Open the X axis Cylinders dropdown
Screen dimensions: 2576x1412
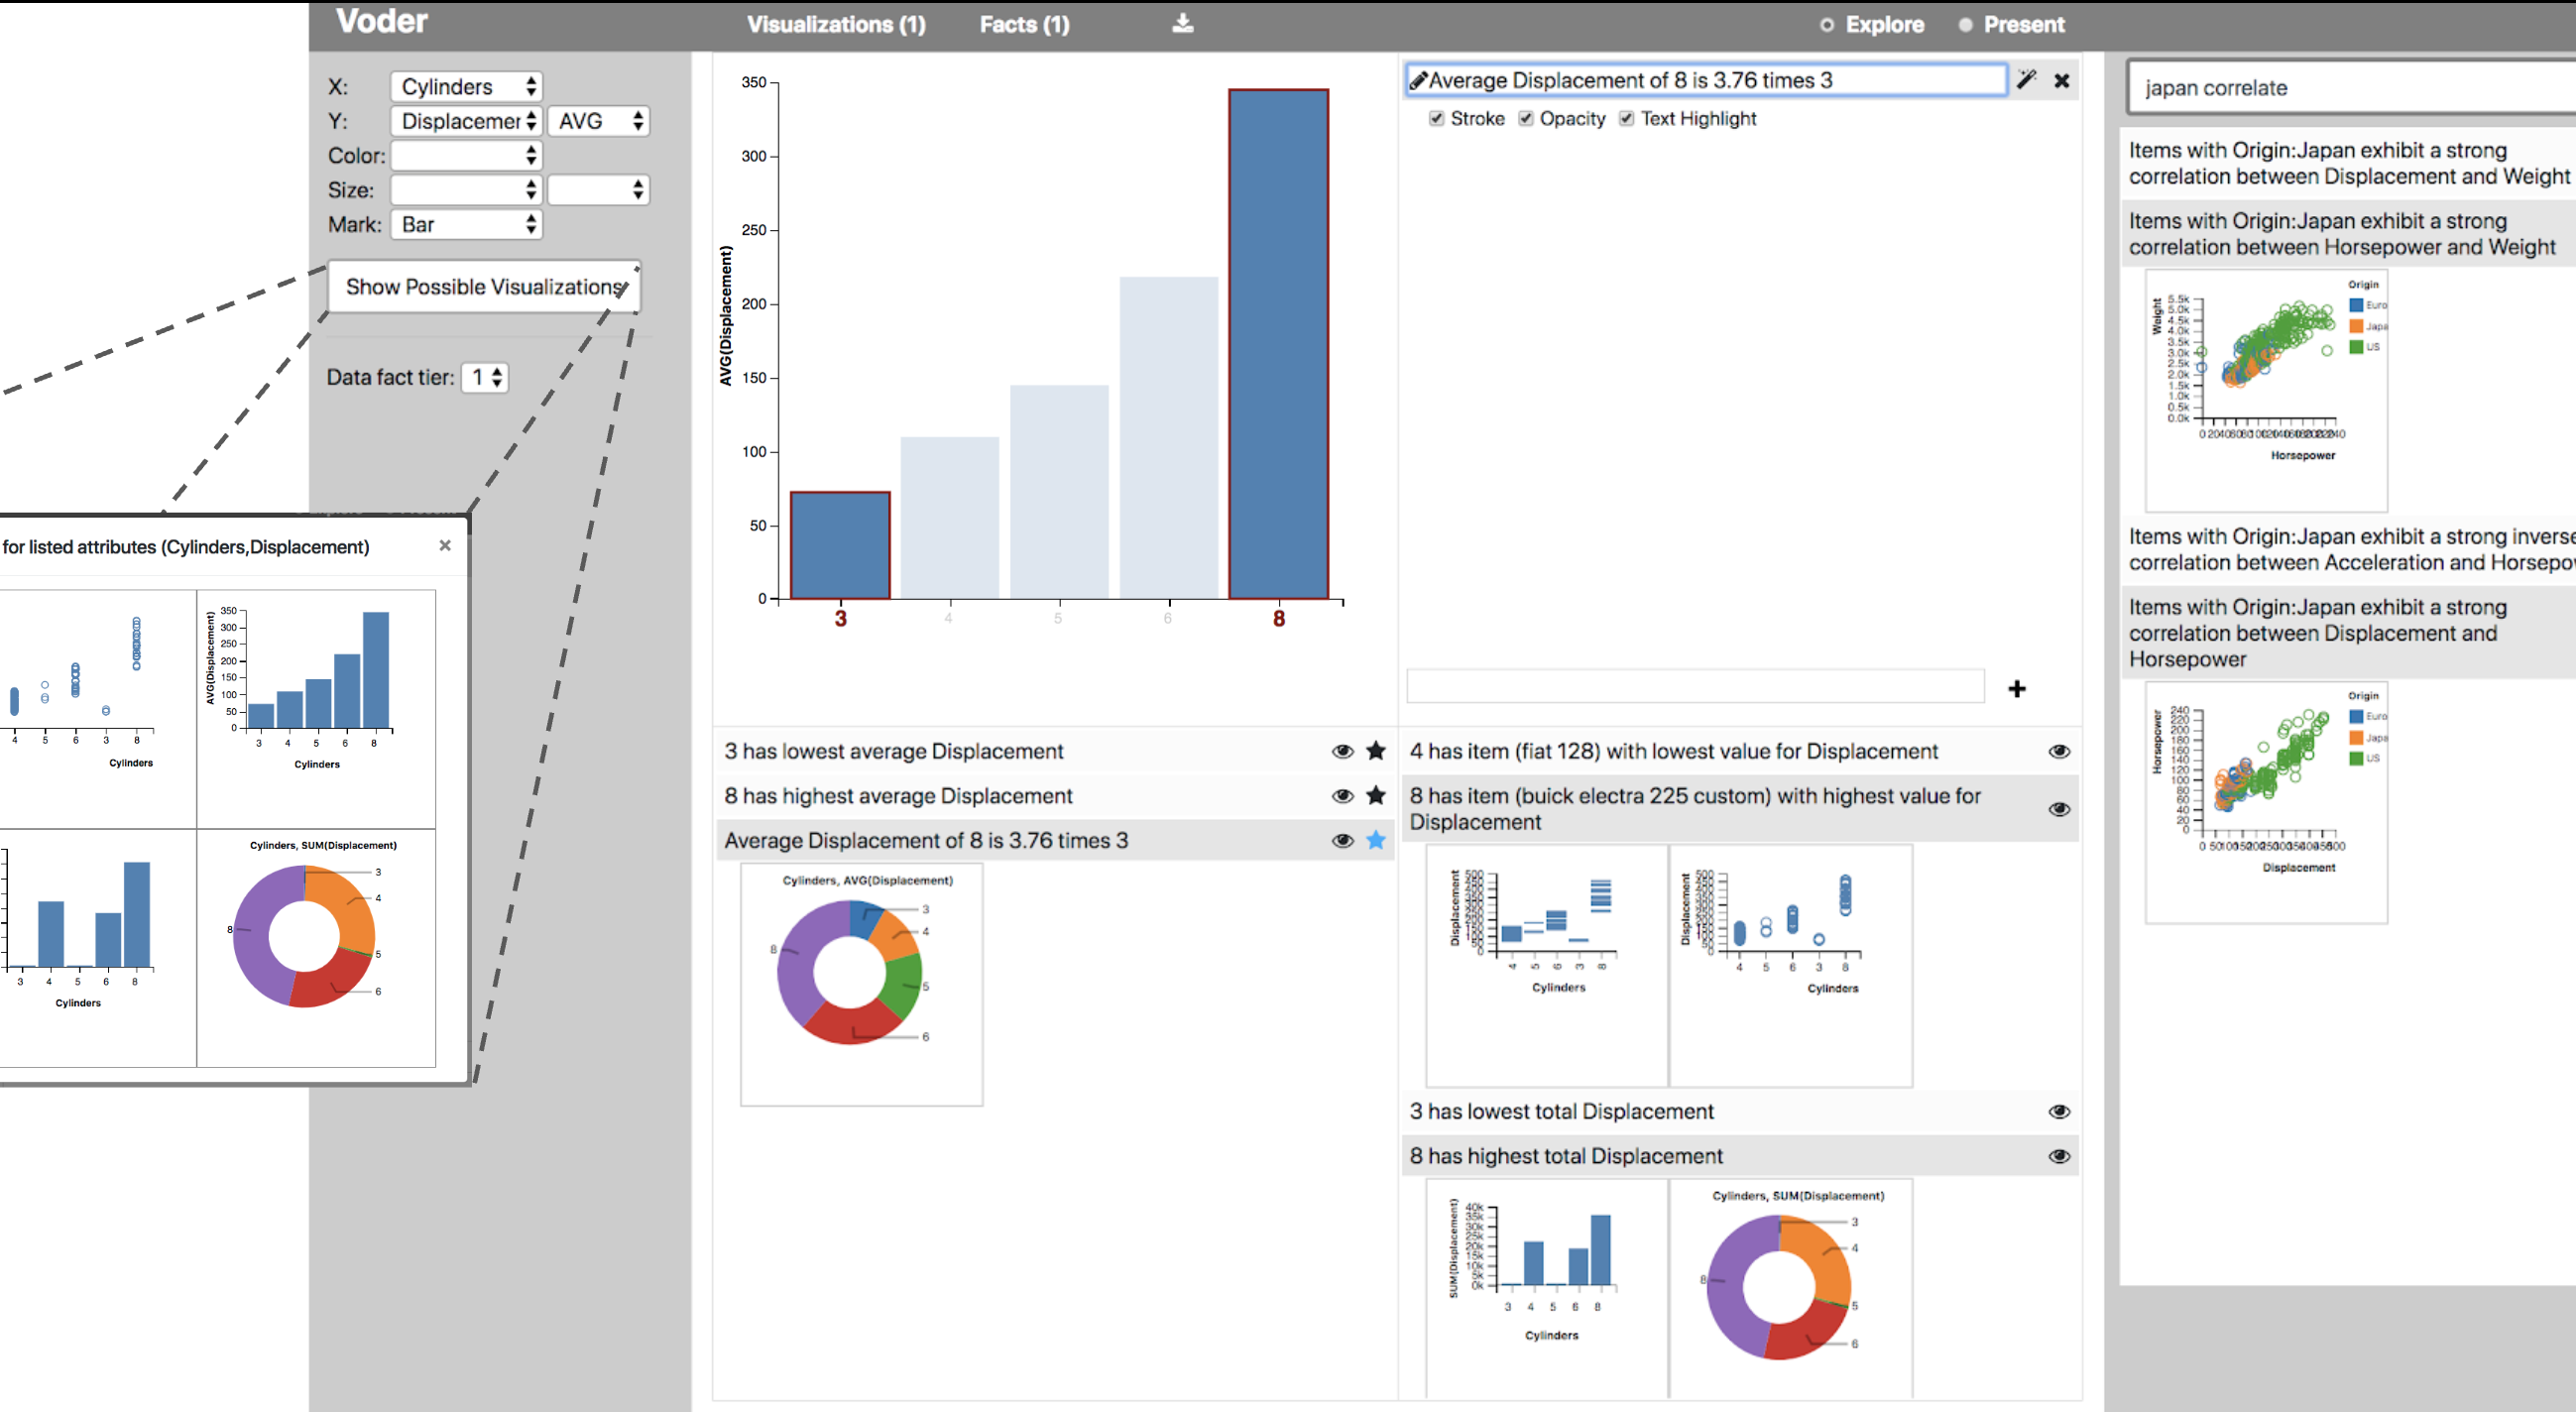pyautogui.click(x=466, y=86)
